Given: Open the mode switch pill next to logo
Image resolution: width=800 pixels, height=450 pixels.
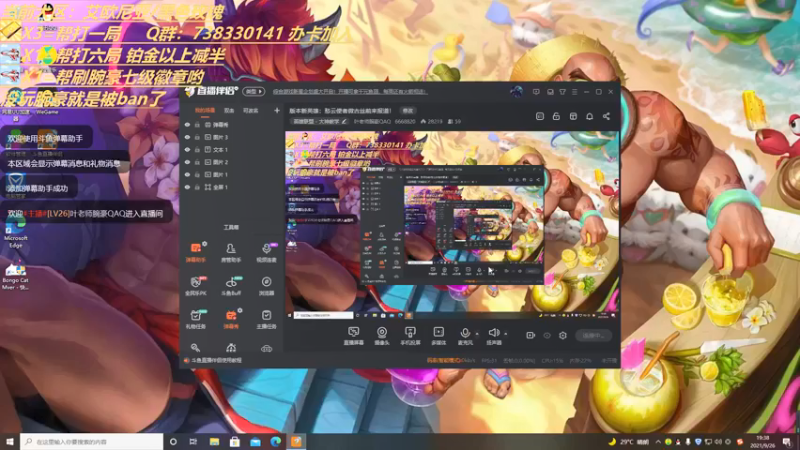Looking at the screenshot, I should pos(254,92).
